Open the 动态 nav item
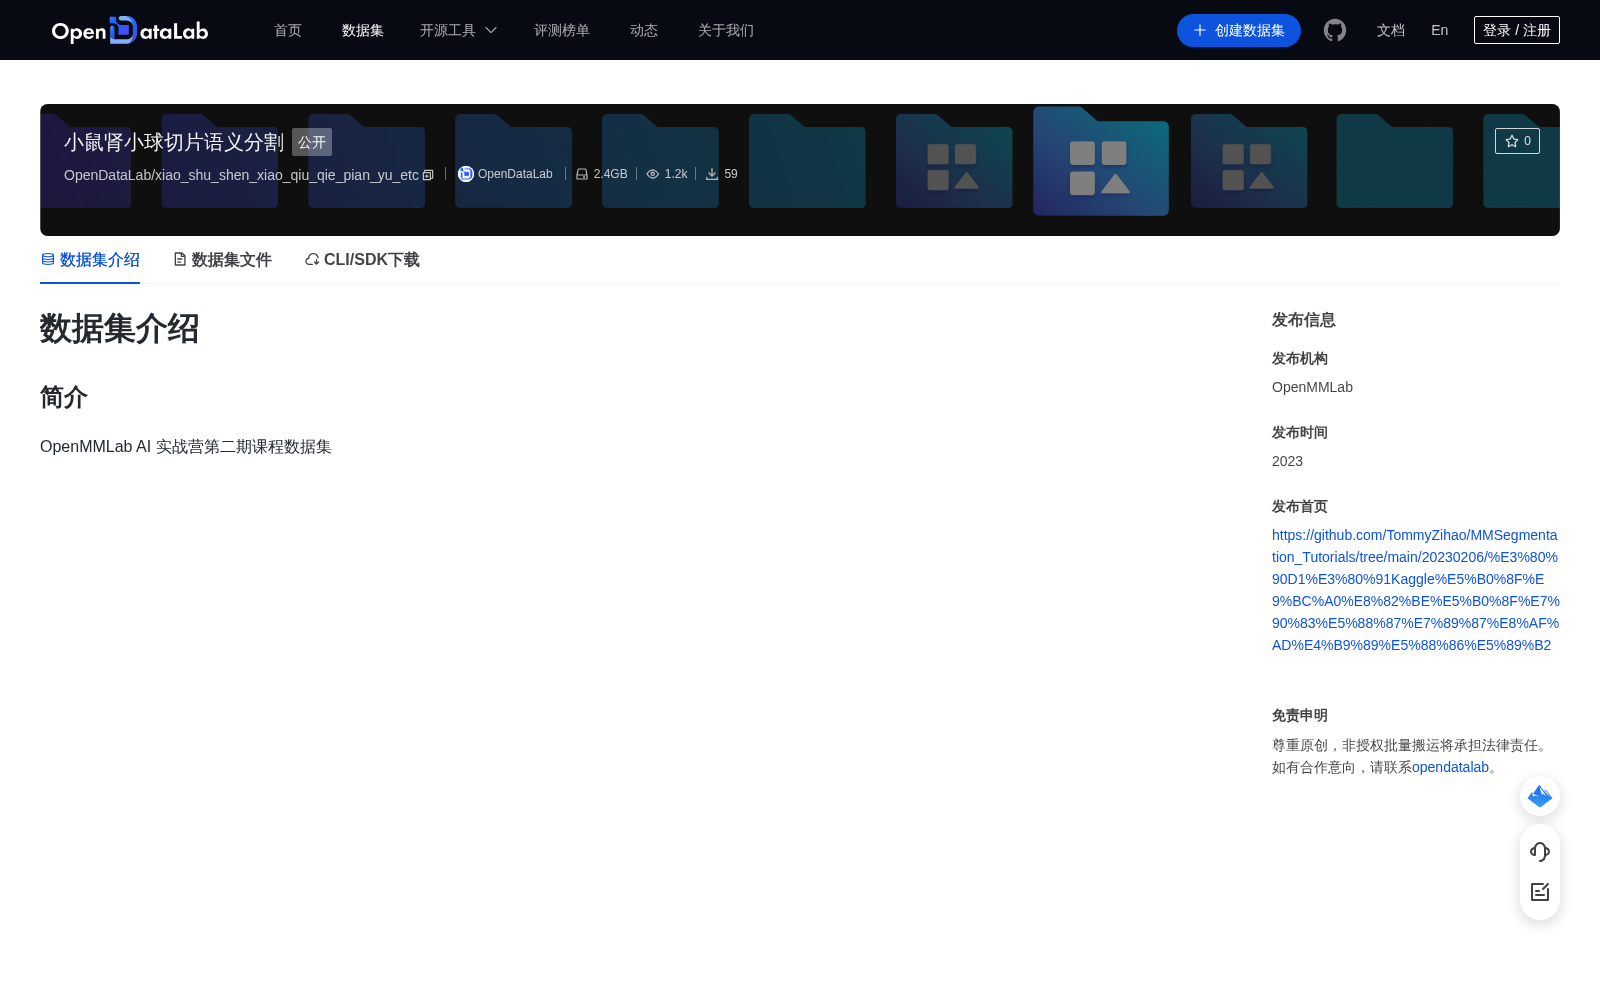 coord(644,30)
